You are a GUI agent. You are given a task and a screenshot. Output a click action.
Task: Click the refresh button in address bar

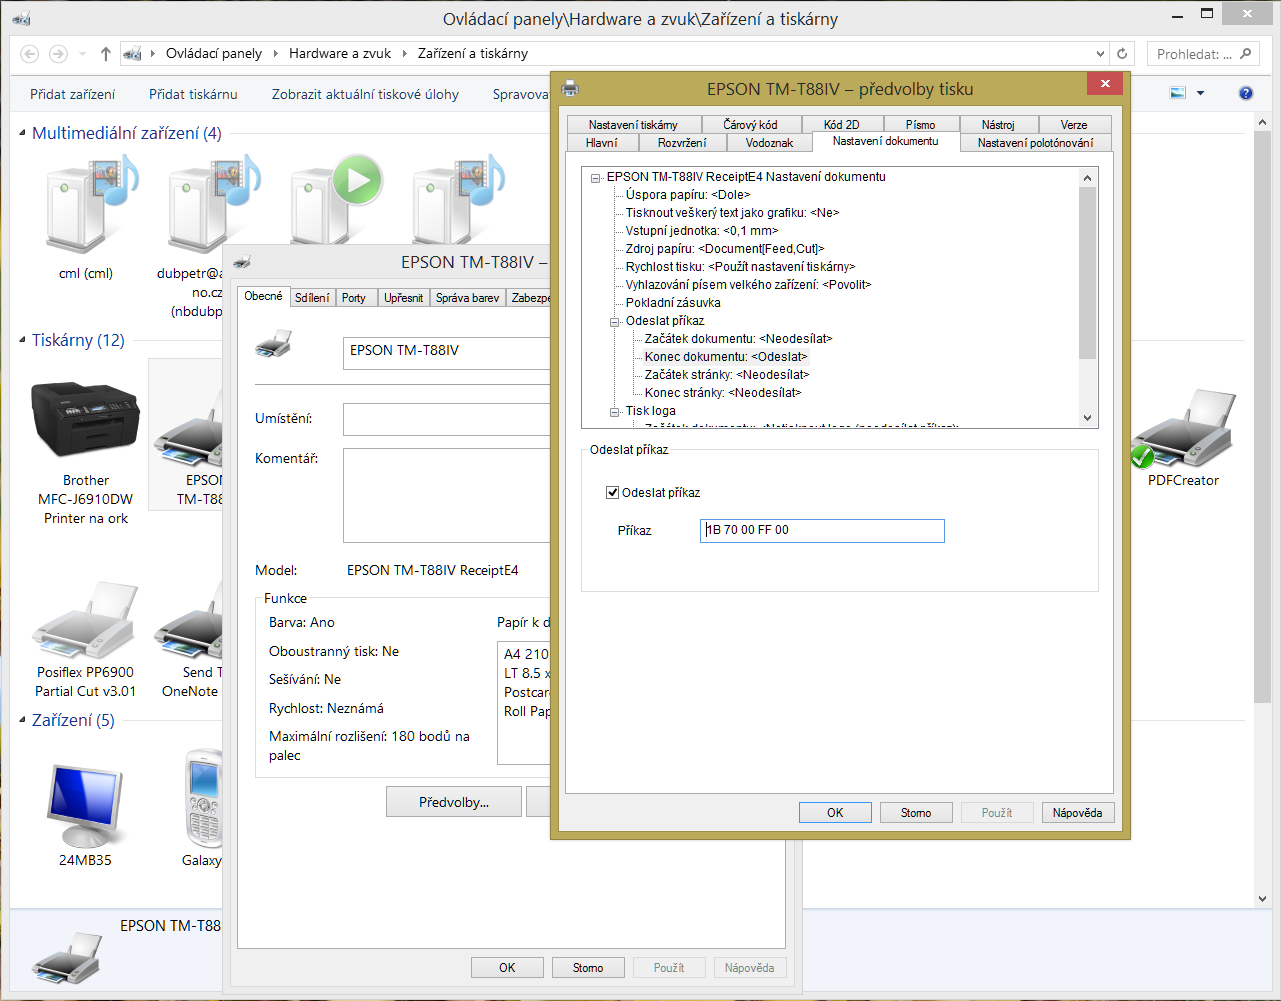tap(1122, 54)
